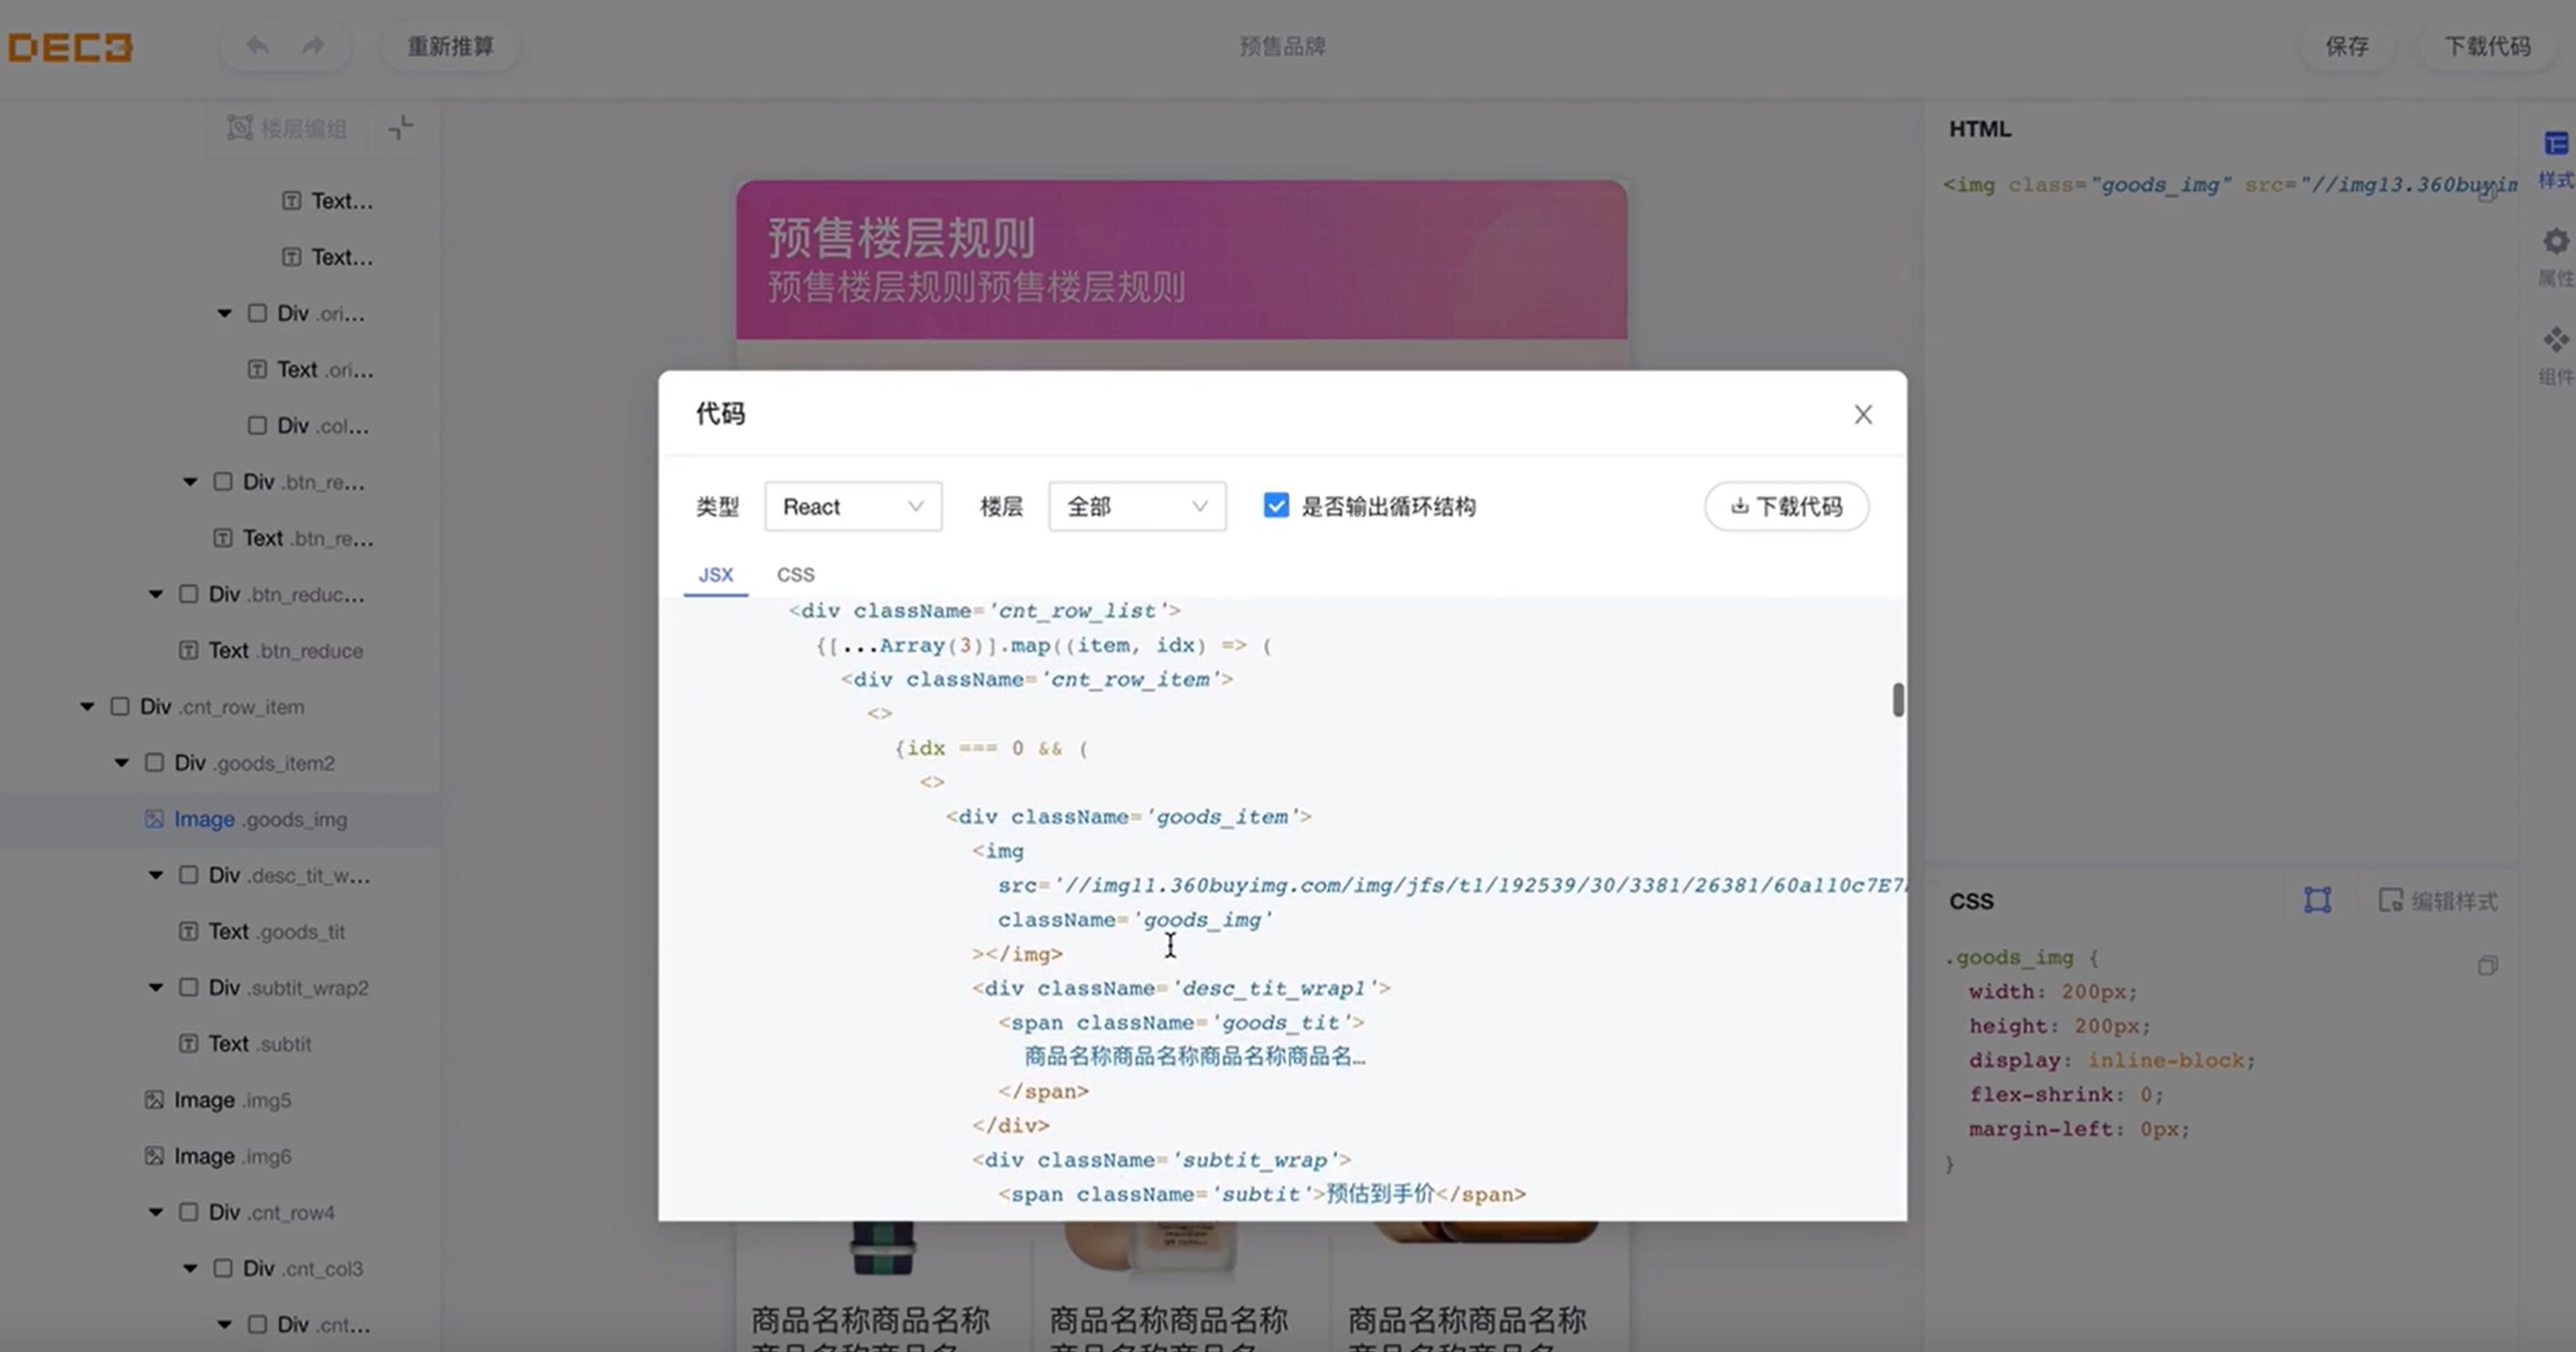Viewport: 2576px width, 1352px height.
Task: Close the 代码 dialog
Action: pos(1862,414)
